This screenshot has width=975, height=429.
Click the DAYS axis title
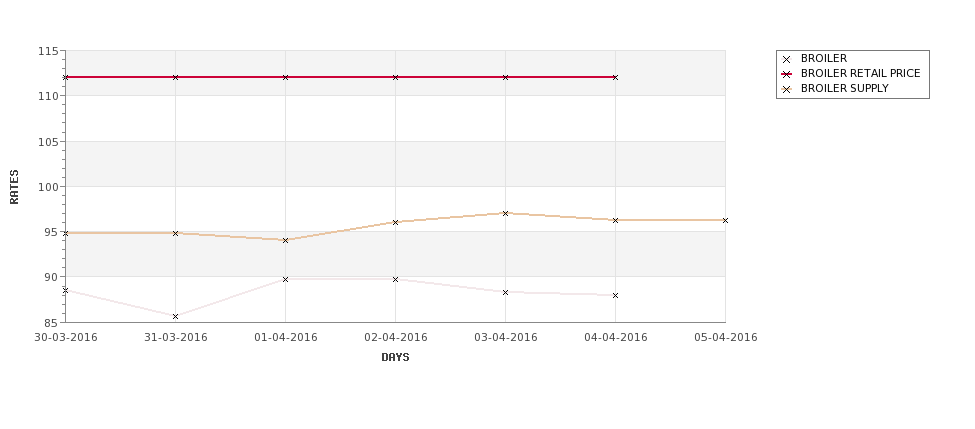point(395,358)
